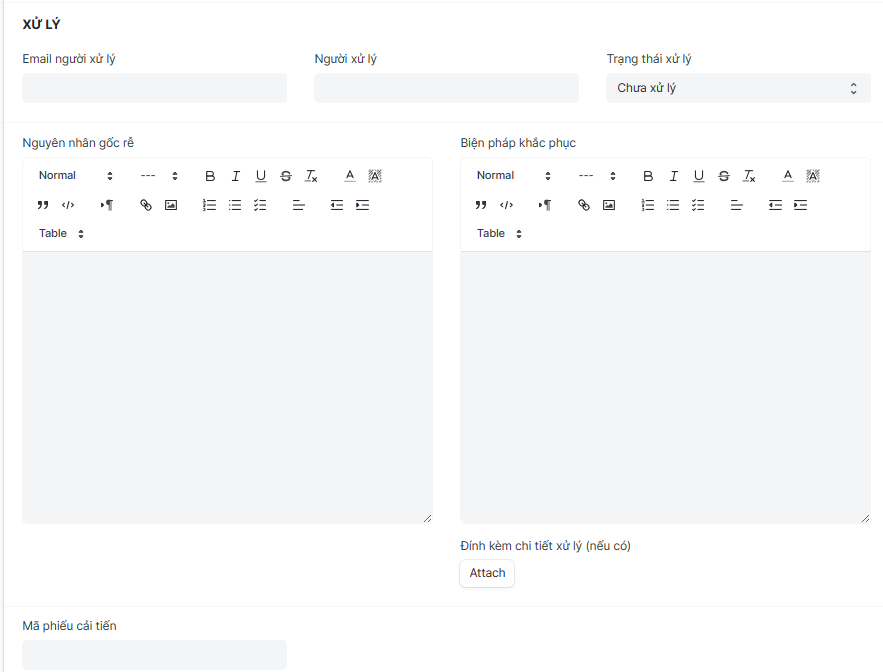Open Normal heading dropdown in Nguyên nhân gốc rễ

coord(76,176)
